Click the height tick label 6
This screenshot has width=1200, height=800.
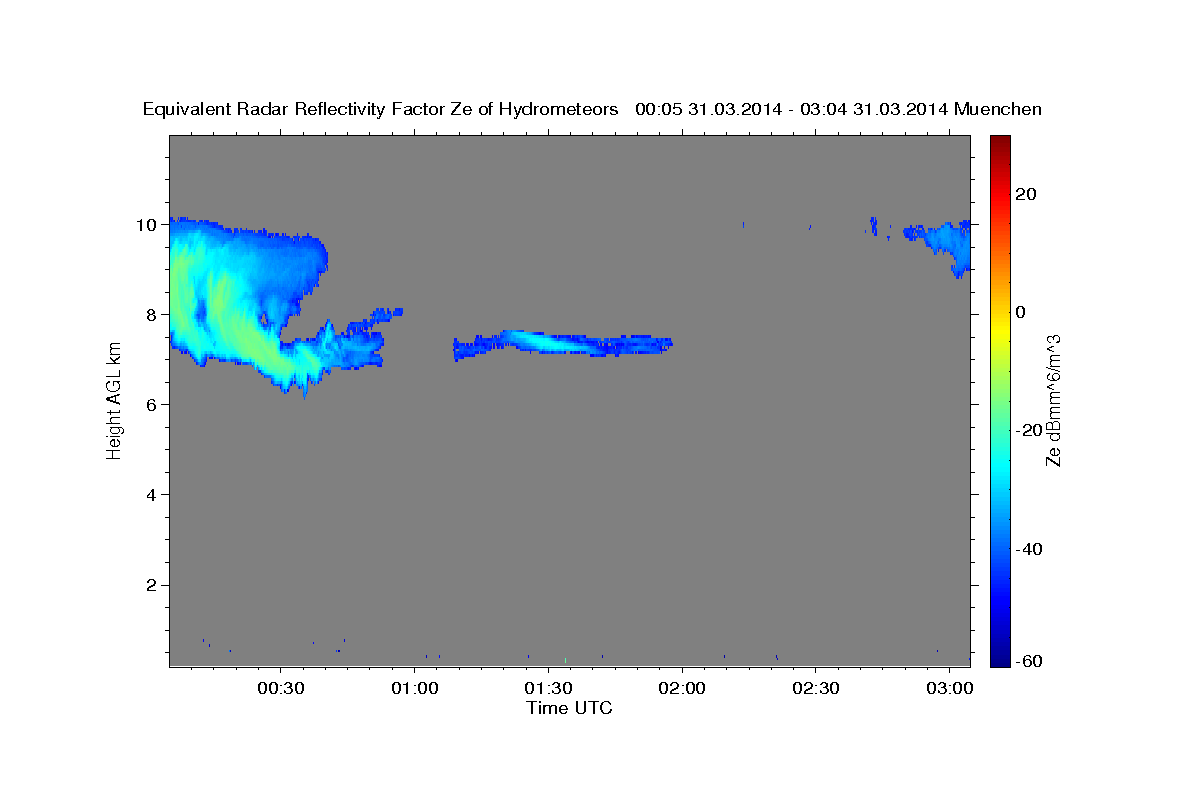click(x=152, y=405)
